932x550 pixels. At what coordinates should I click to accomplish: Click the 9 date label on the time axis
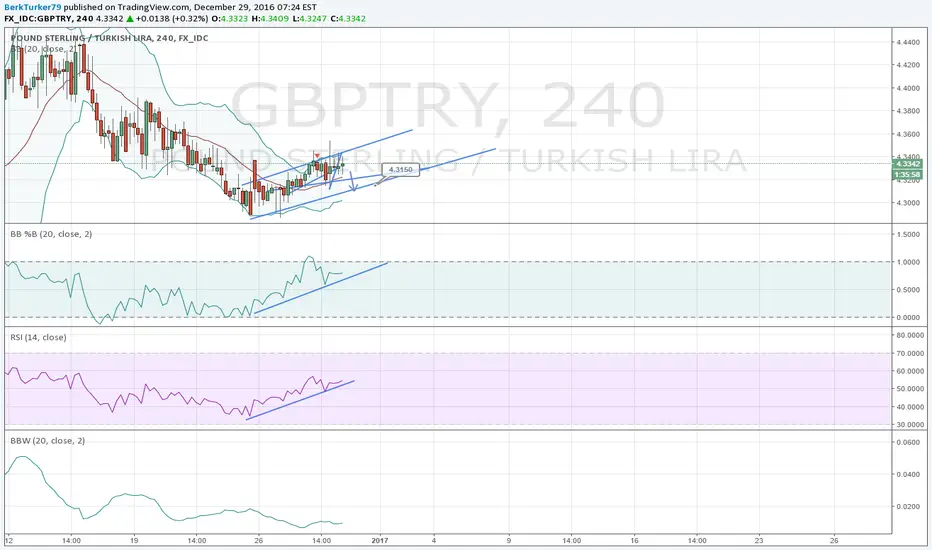[509, 540]
